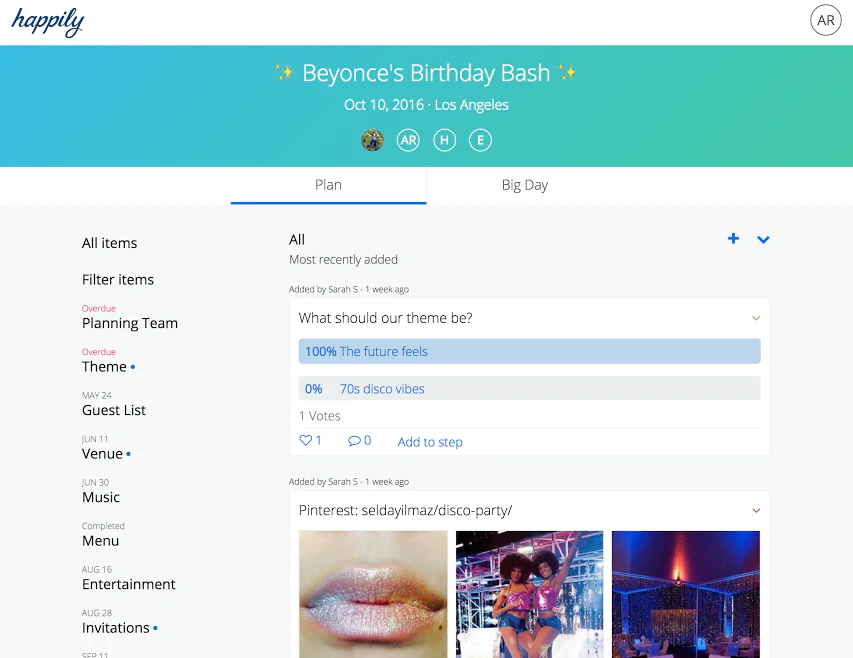Click the Pinterest: seldayilmaz/disco-party/ title

tap(405, 510)
